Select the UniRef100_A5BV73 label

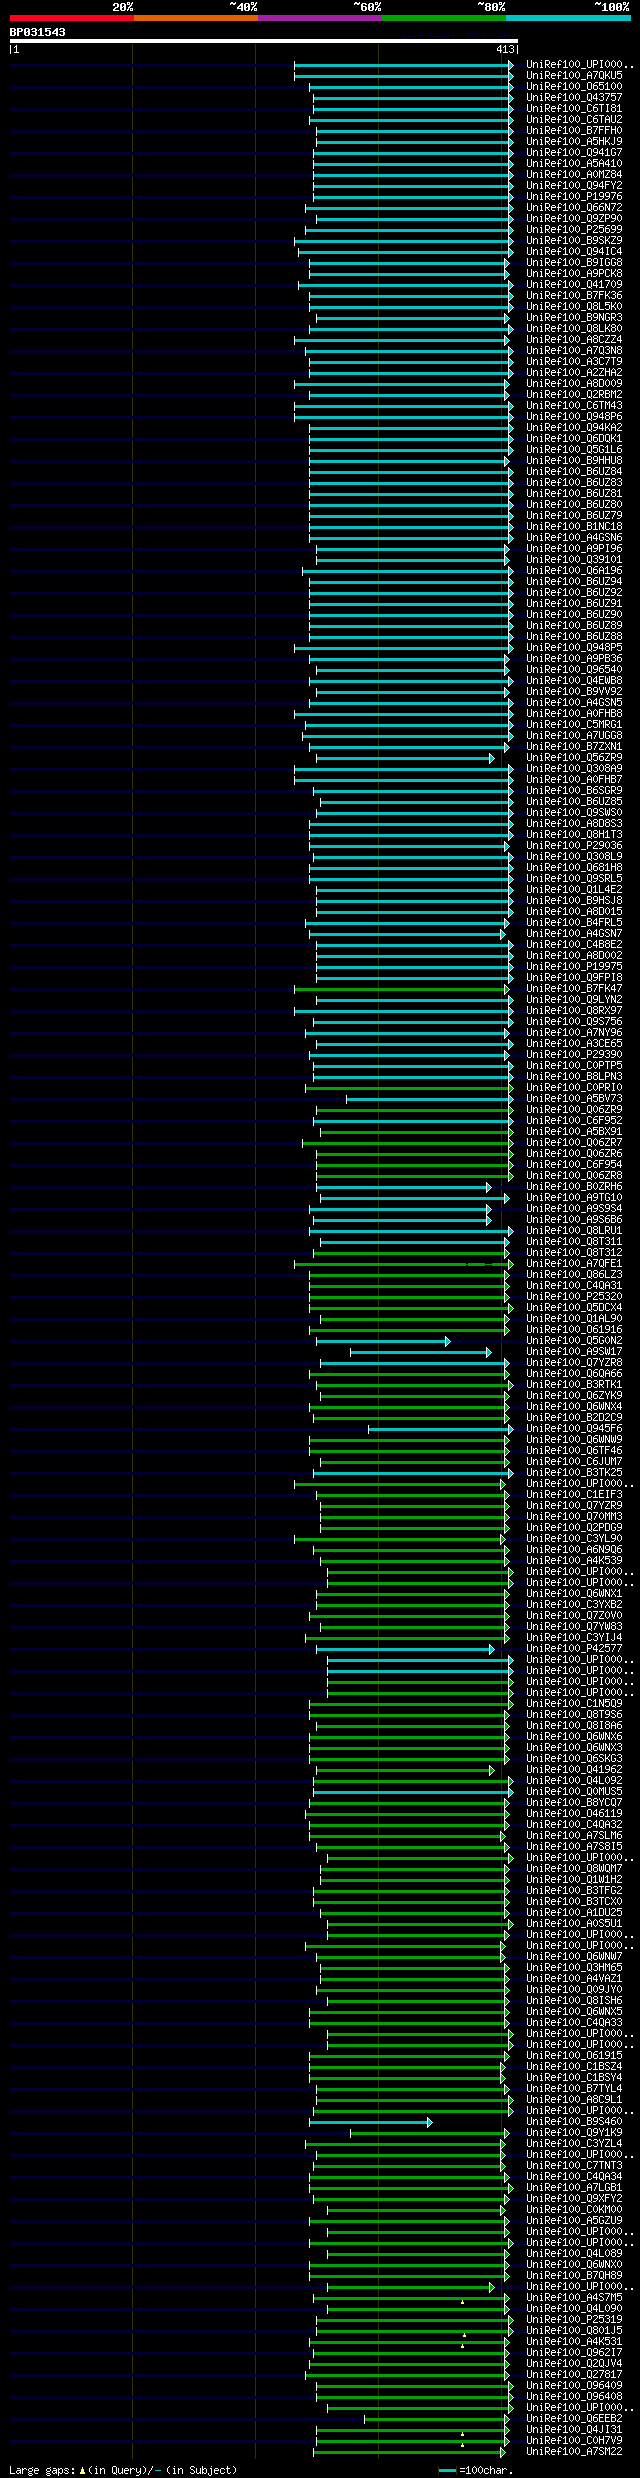[574, 1098]
